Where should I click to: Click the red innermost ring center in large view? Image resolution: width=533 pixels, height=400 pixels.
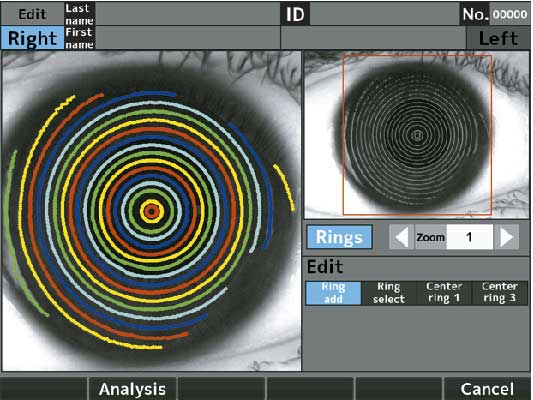152,212
